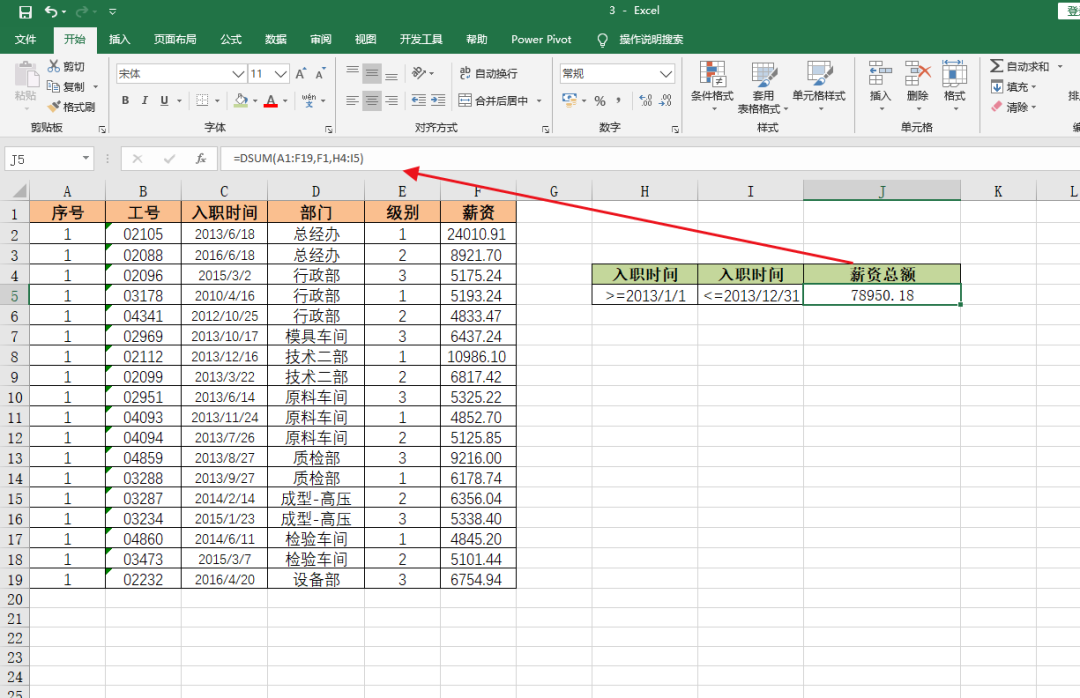1080x698 pixels.
Task: Open the AutoSum dropdown arrow
Action: pyautogui.click(x=1060, y=66)
